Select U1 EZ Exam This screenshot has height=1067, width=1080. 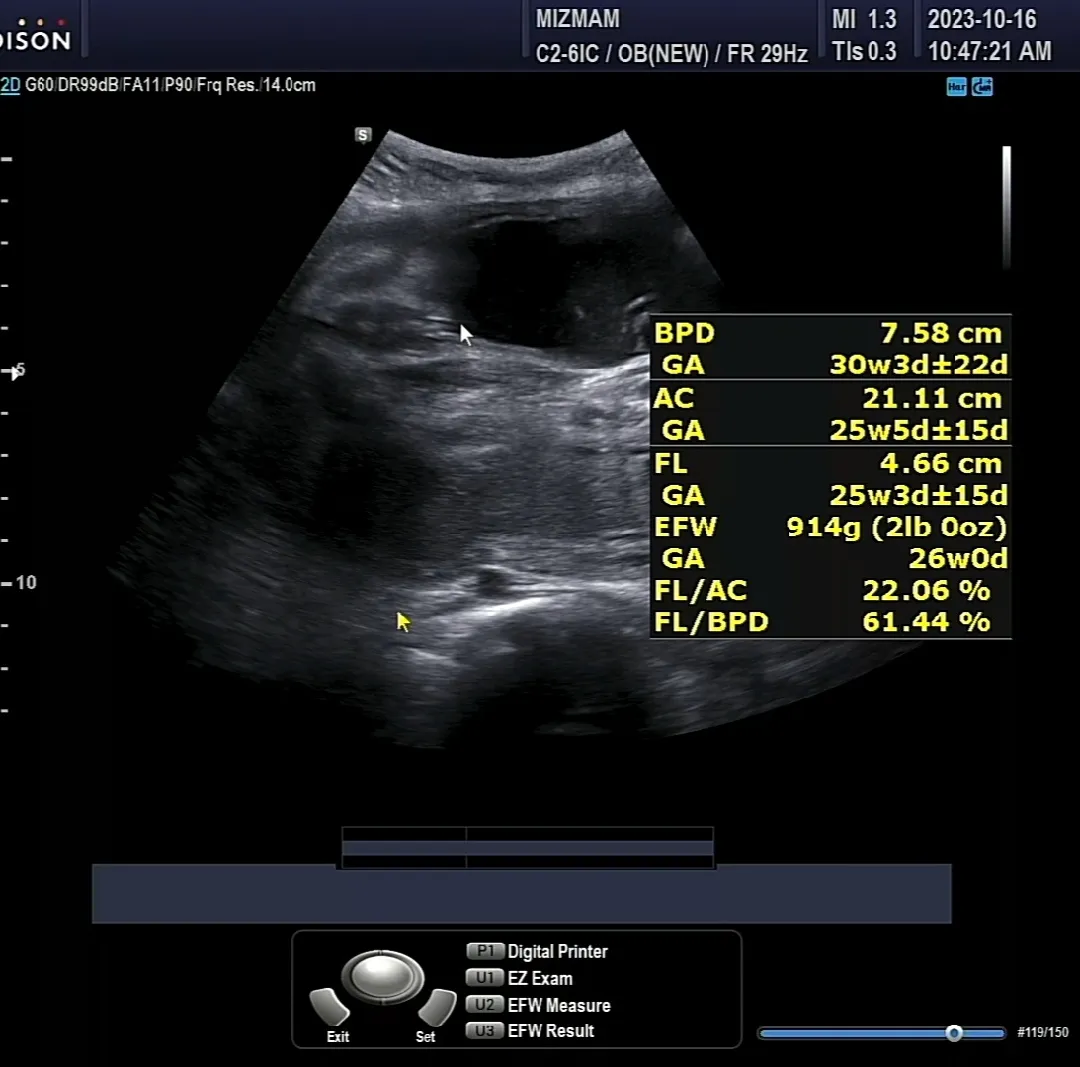coord(520,978)
